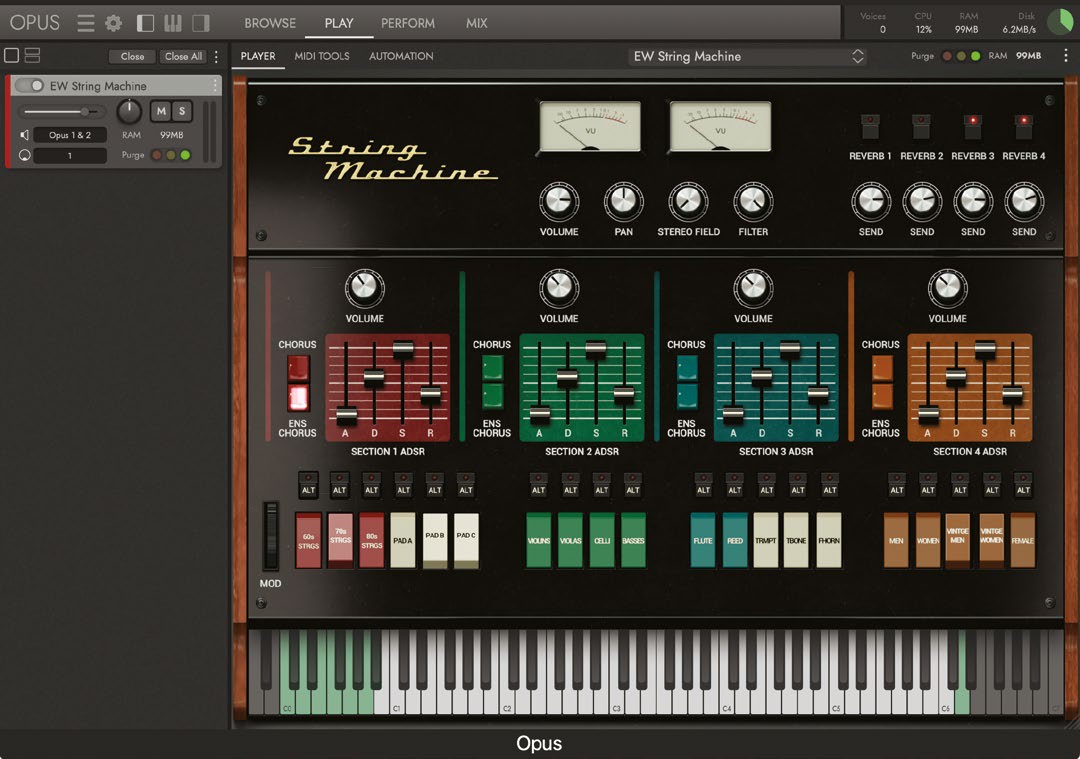Viewport: 1080px width, 759px height.
Task: Switch to the PERFORM page
Action: (408, 23)
